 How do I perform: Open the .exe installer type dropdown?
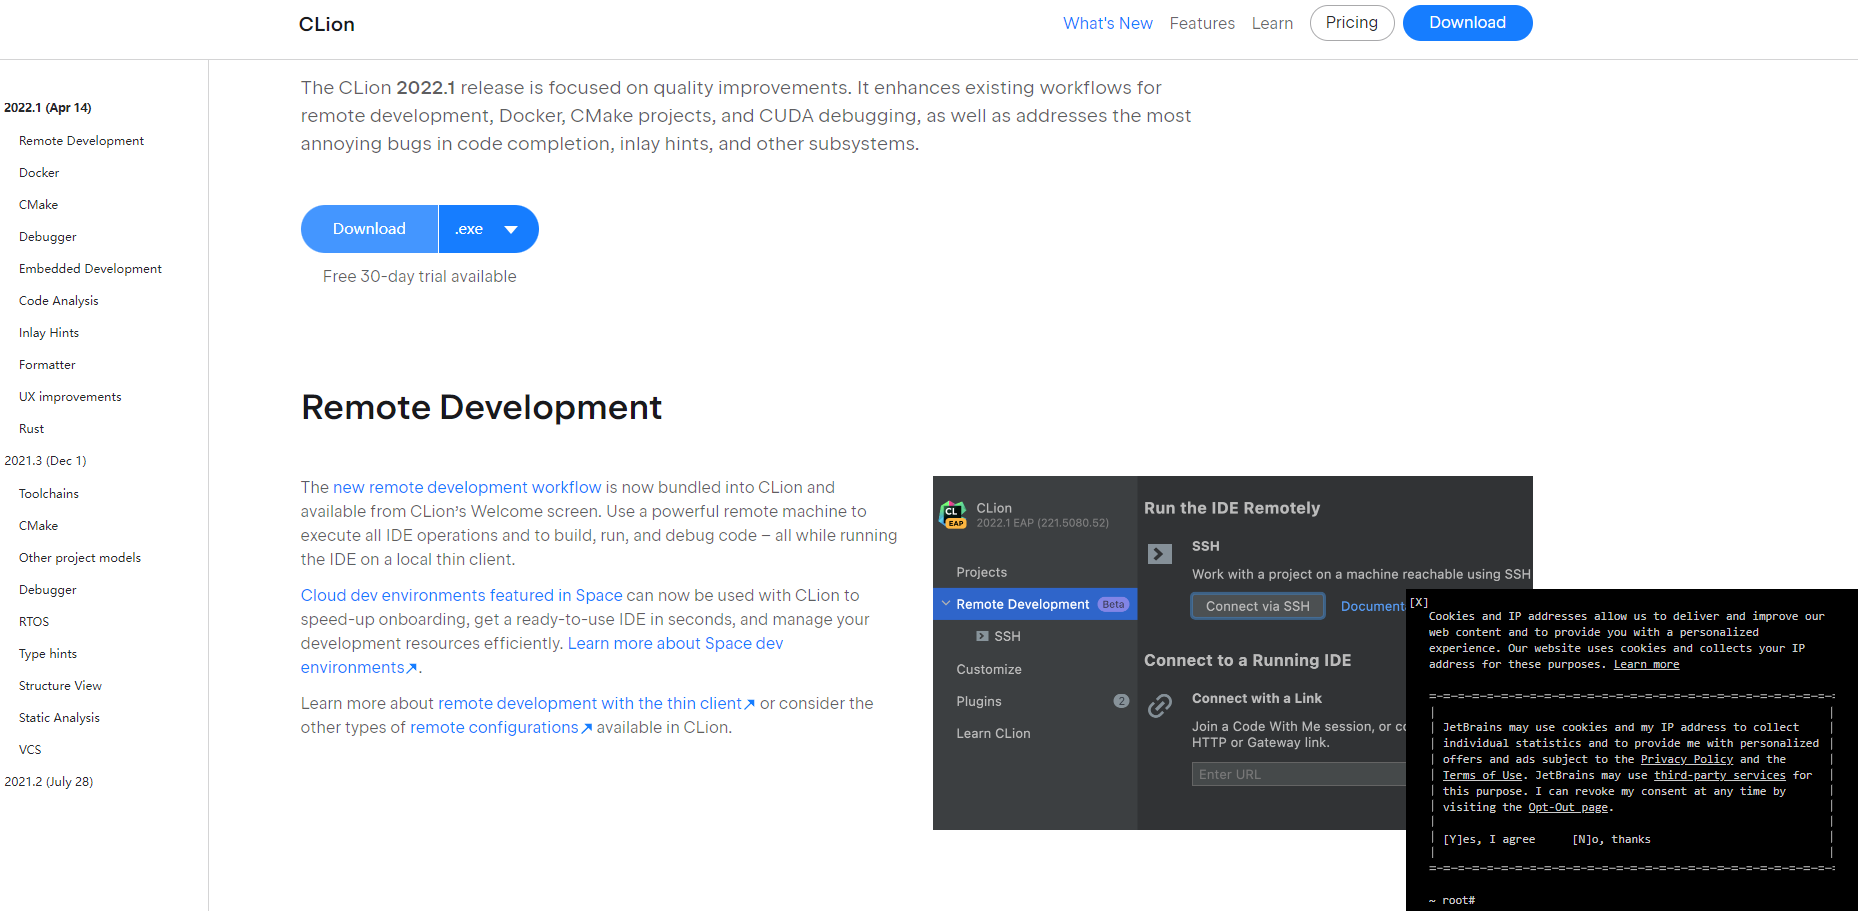coord(488,229)
